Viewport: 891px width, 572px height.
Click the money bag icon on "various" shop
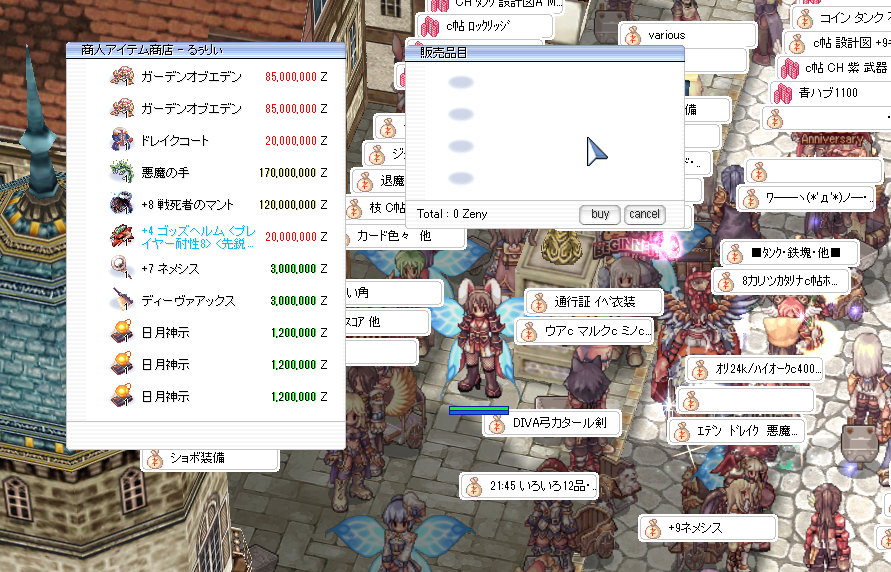pyautogui.click(x=631, y=36)
